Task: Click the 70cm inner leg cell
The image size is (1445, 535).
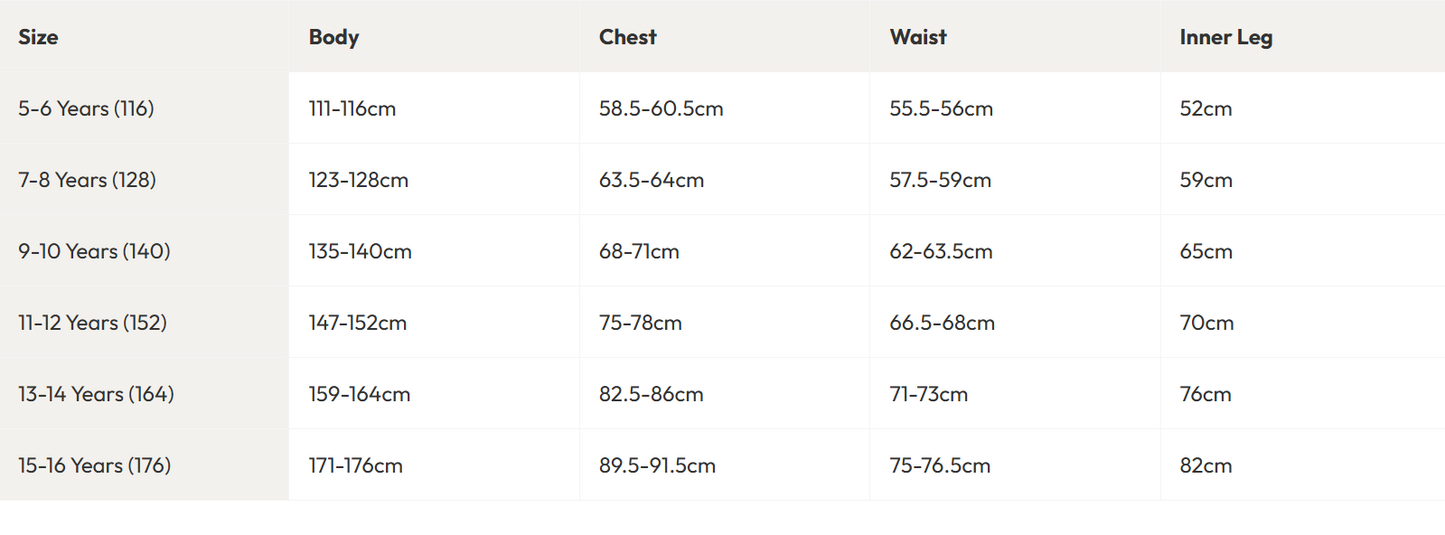Action: click(1206, 323)
